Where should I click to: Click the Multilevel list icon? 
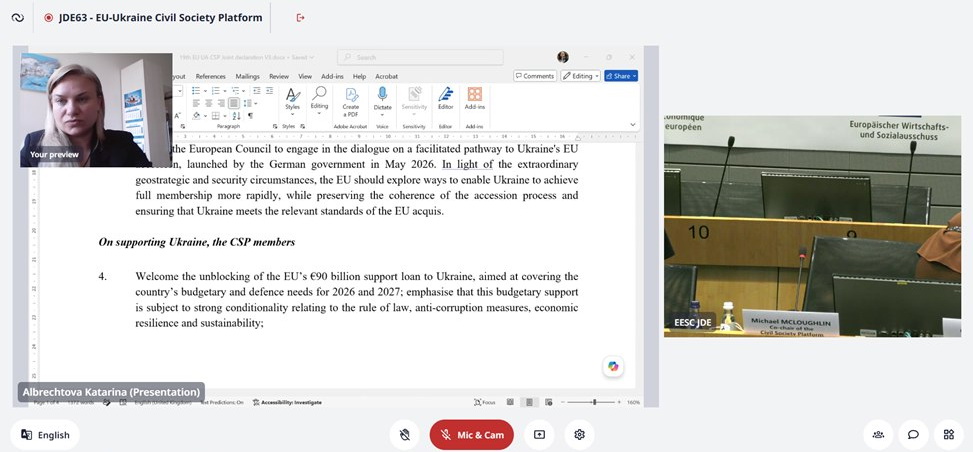pos(235,91)
